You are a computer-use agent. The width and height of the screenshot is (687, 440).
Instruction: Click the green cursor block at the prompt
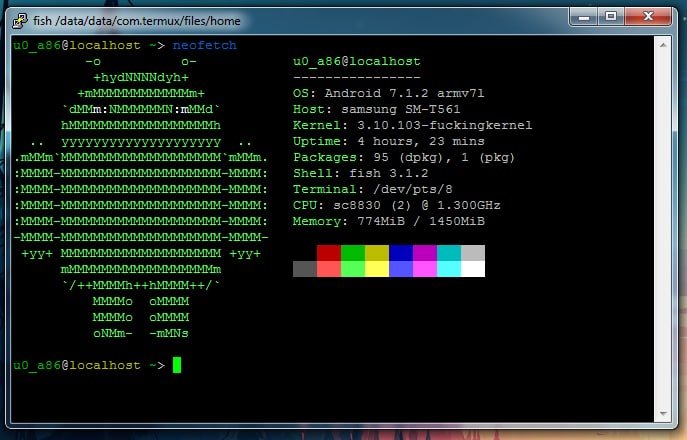[x=177, y=365]
